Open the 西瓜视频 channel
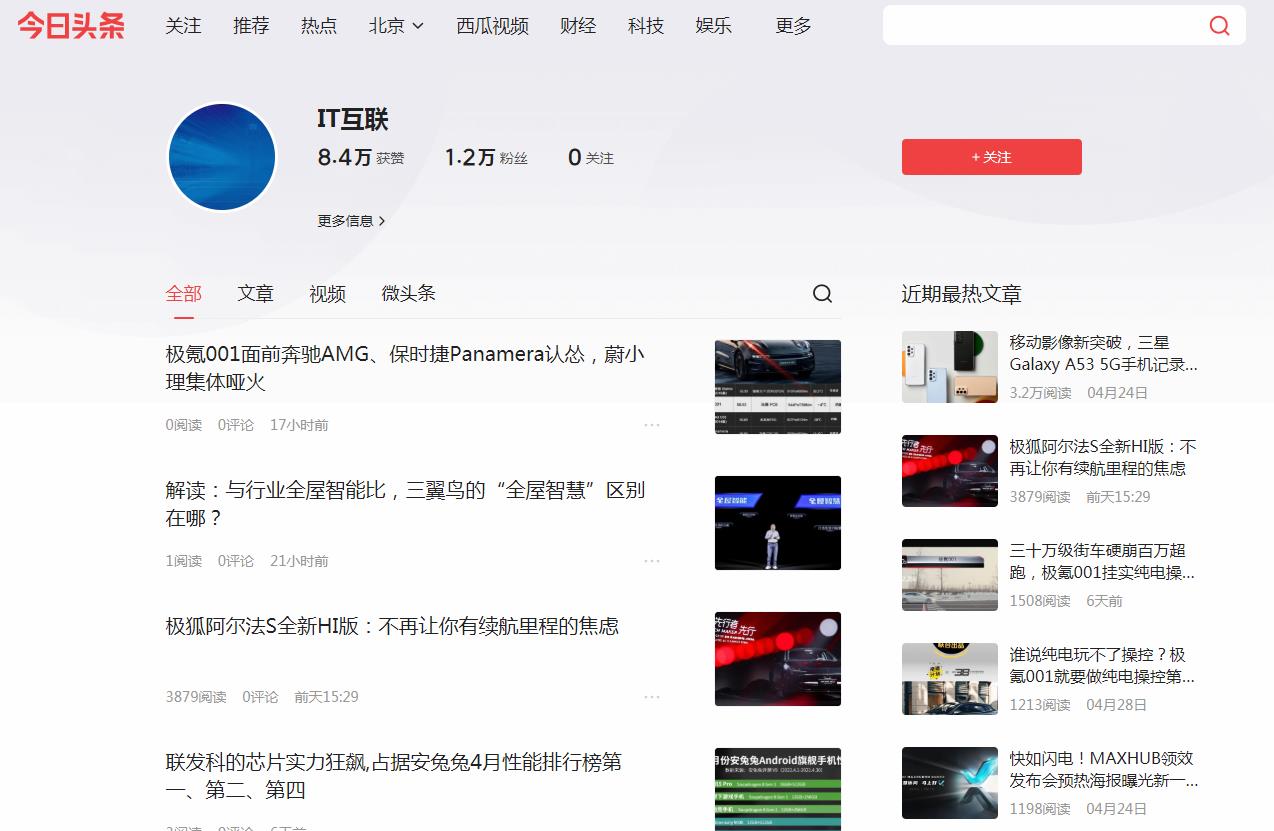The image size is (1274, 831). pyautogui.click(x=493, y=26)
